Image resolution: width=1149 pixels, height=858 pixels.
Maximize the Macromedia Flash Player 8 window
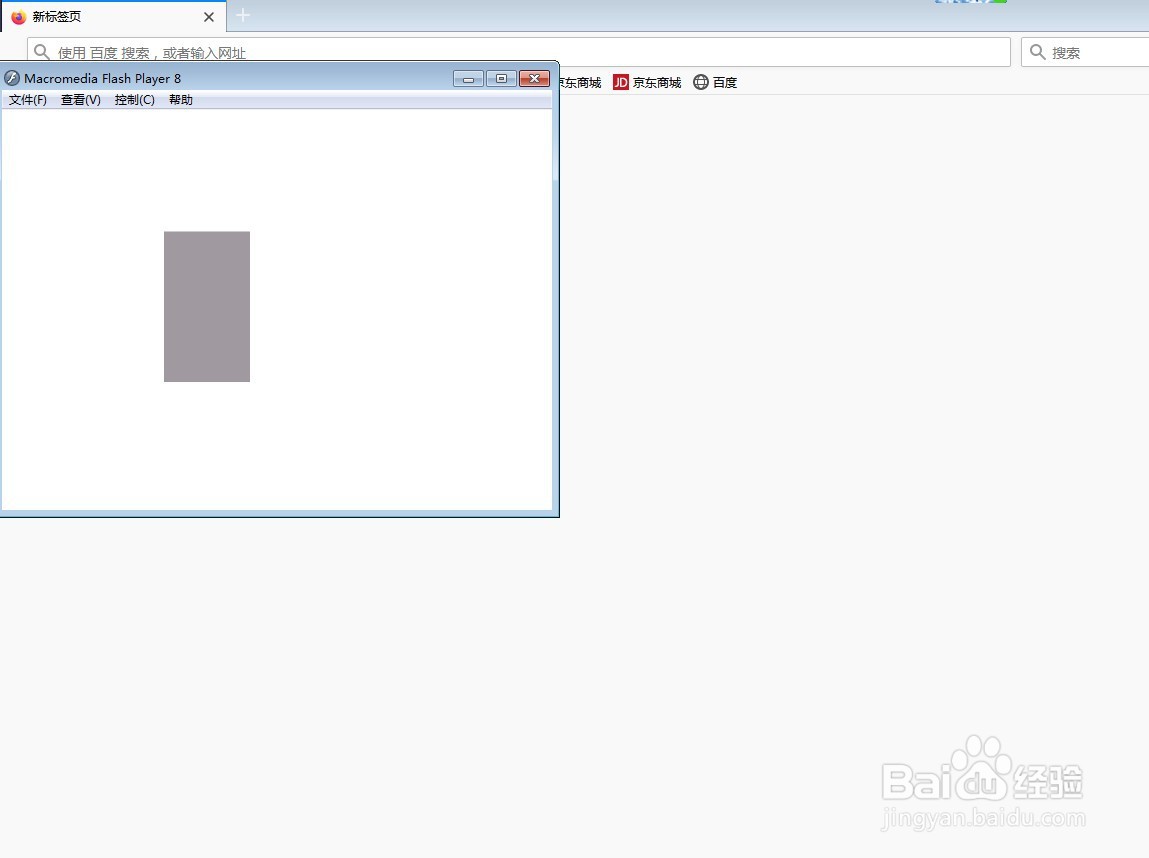(501, 78)
